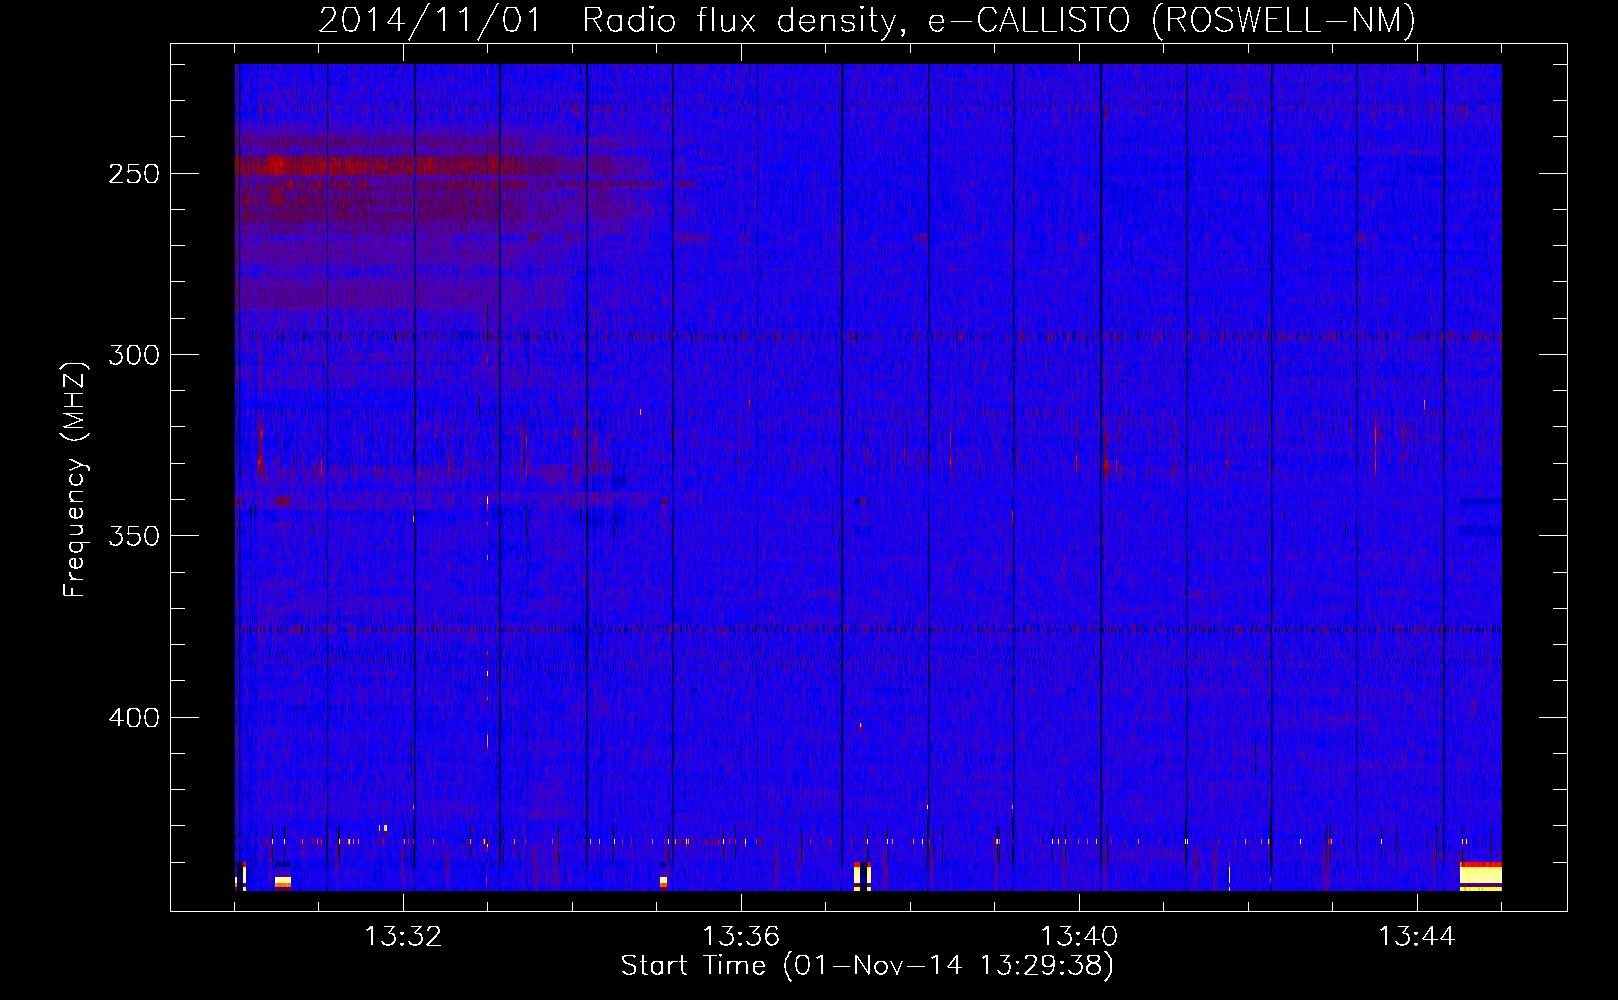Image resolution: width=1618 pixels, height=1000 pixels.
Task: Click the 13:40 time axis label
Action: (1079, 937)
